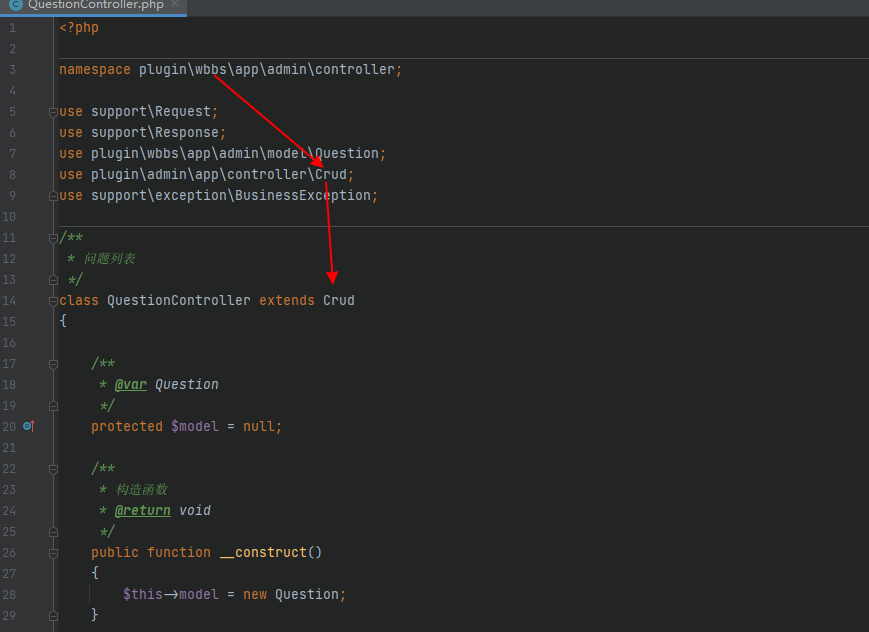Click the @return tag in docblock
The width and height of the screenshot is (869, 632).
[142, 510]
